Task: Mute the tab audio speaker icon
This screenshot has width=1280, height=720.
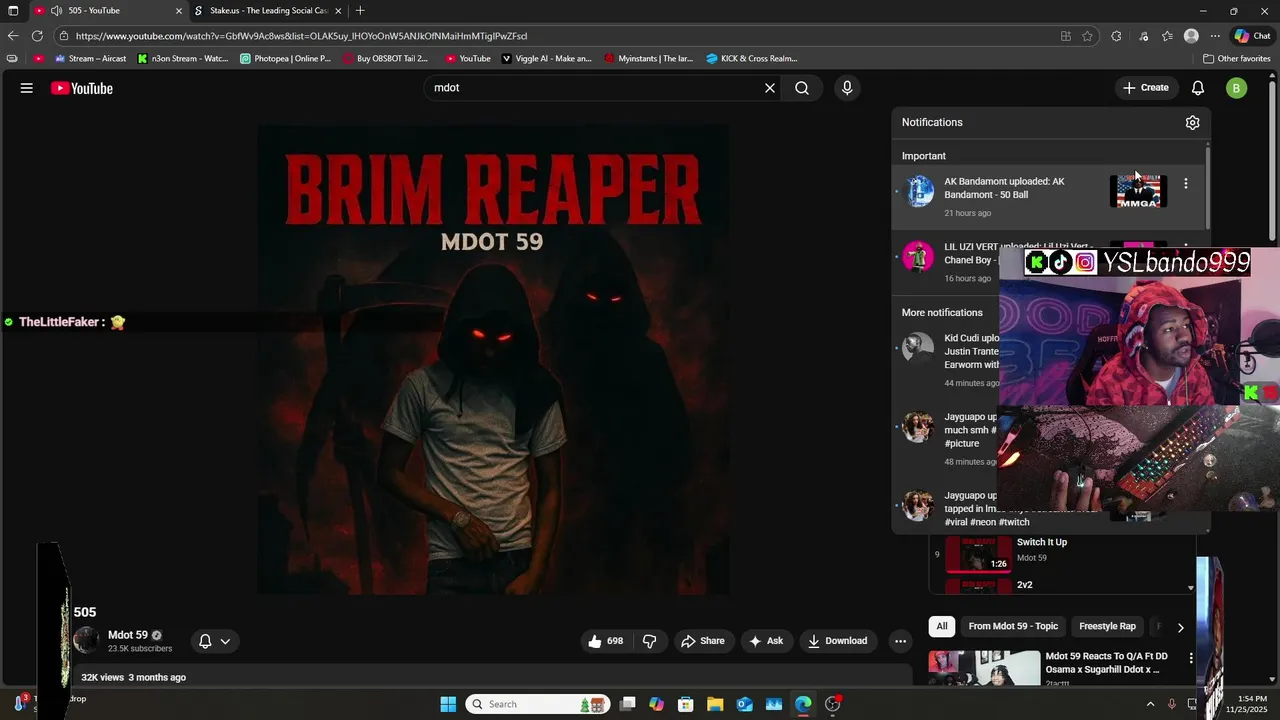Action: (x=56, y=11)
